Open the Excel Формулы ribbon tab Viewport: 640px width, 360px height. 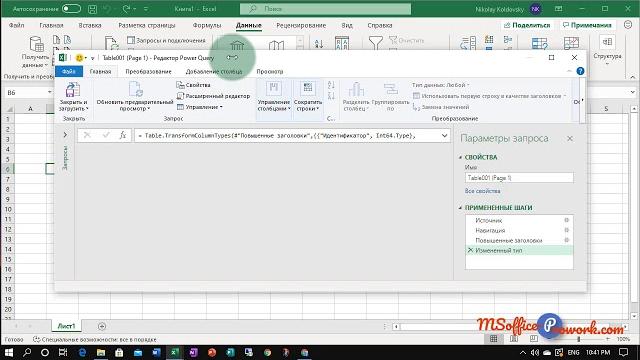(207, 25)
